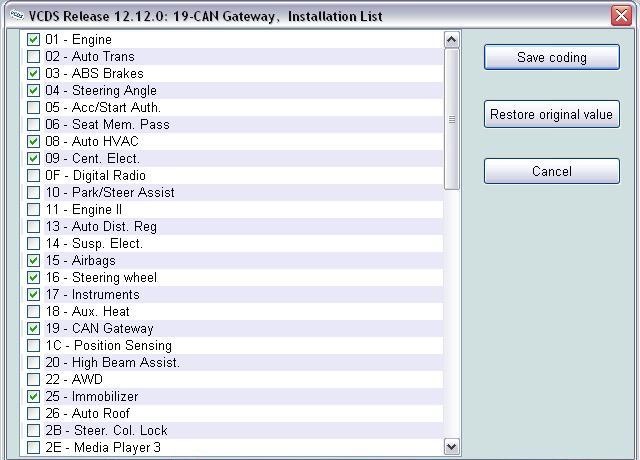
Task: Toggle 04 - Steering Angle checkbox
Action: tap(33, 91)
